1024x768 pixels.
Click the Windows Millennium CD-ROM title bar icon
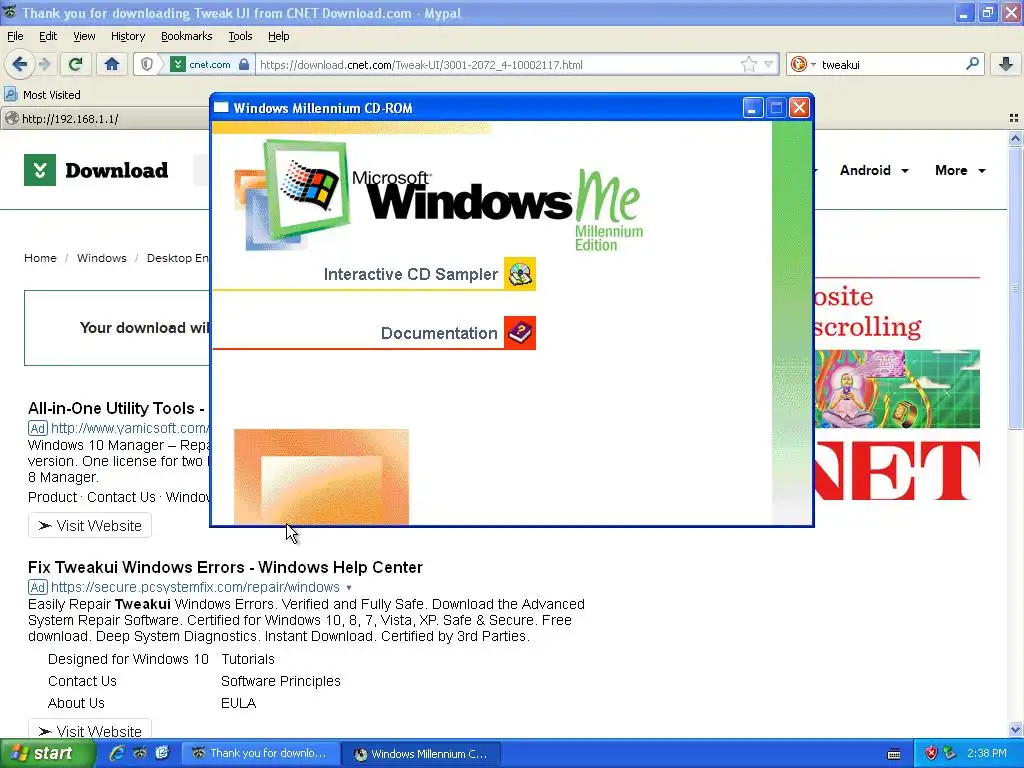coord(221,108)
